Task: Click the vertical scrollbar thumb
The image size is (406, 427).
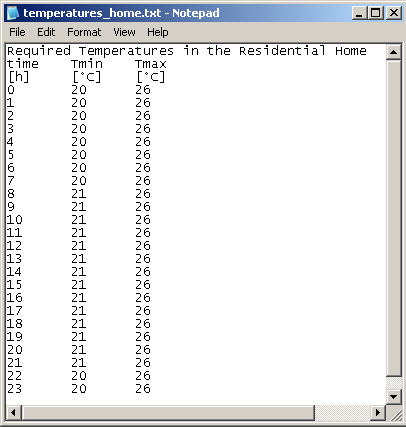Action: click(394, 218)
